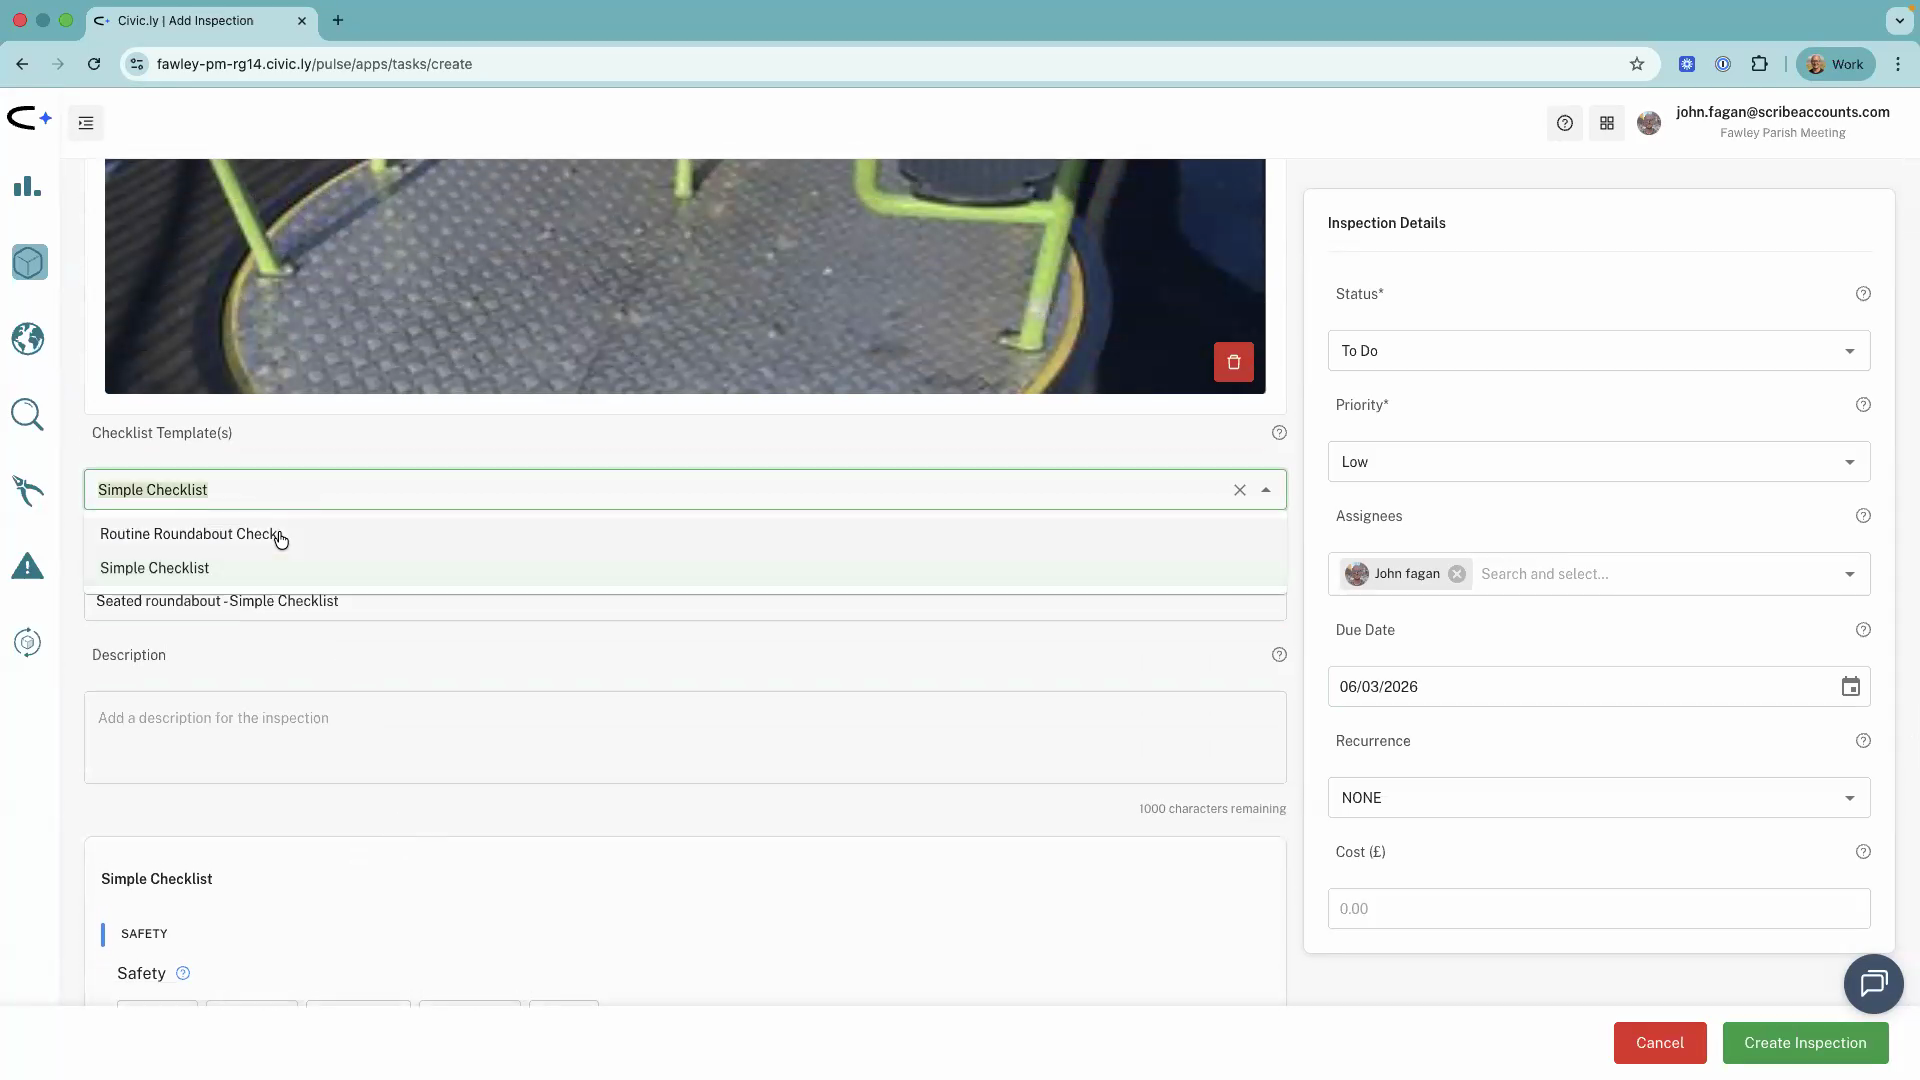Remove John fagan from assignees
The width and height of the screenshot is (1920, 1080).
[1457, 574]
